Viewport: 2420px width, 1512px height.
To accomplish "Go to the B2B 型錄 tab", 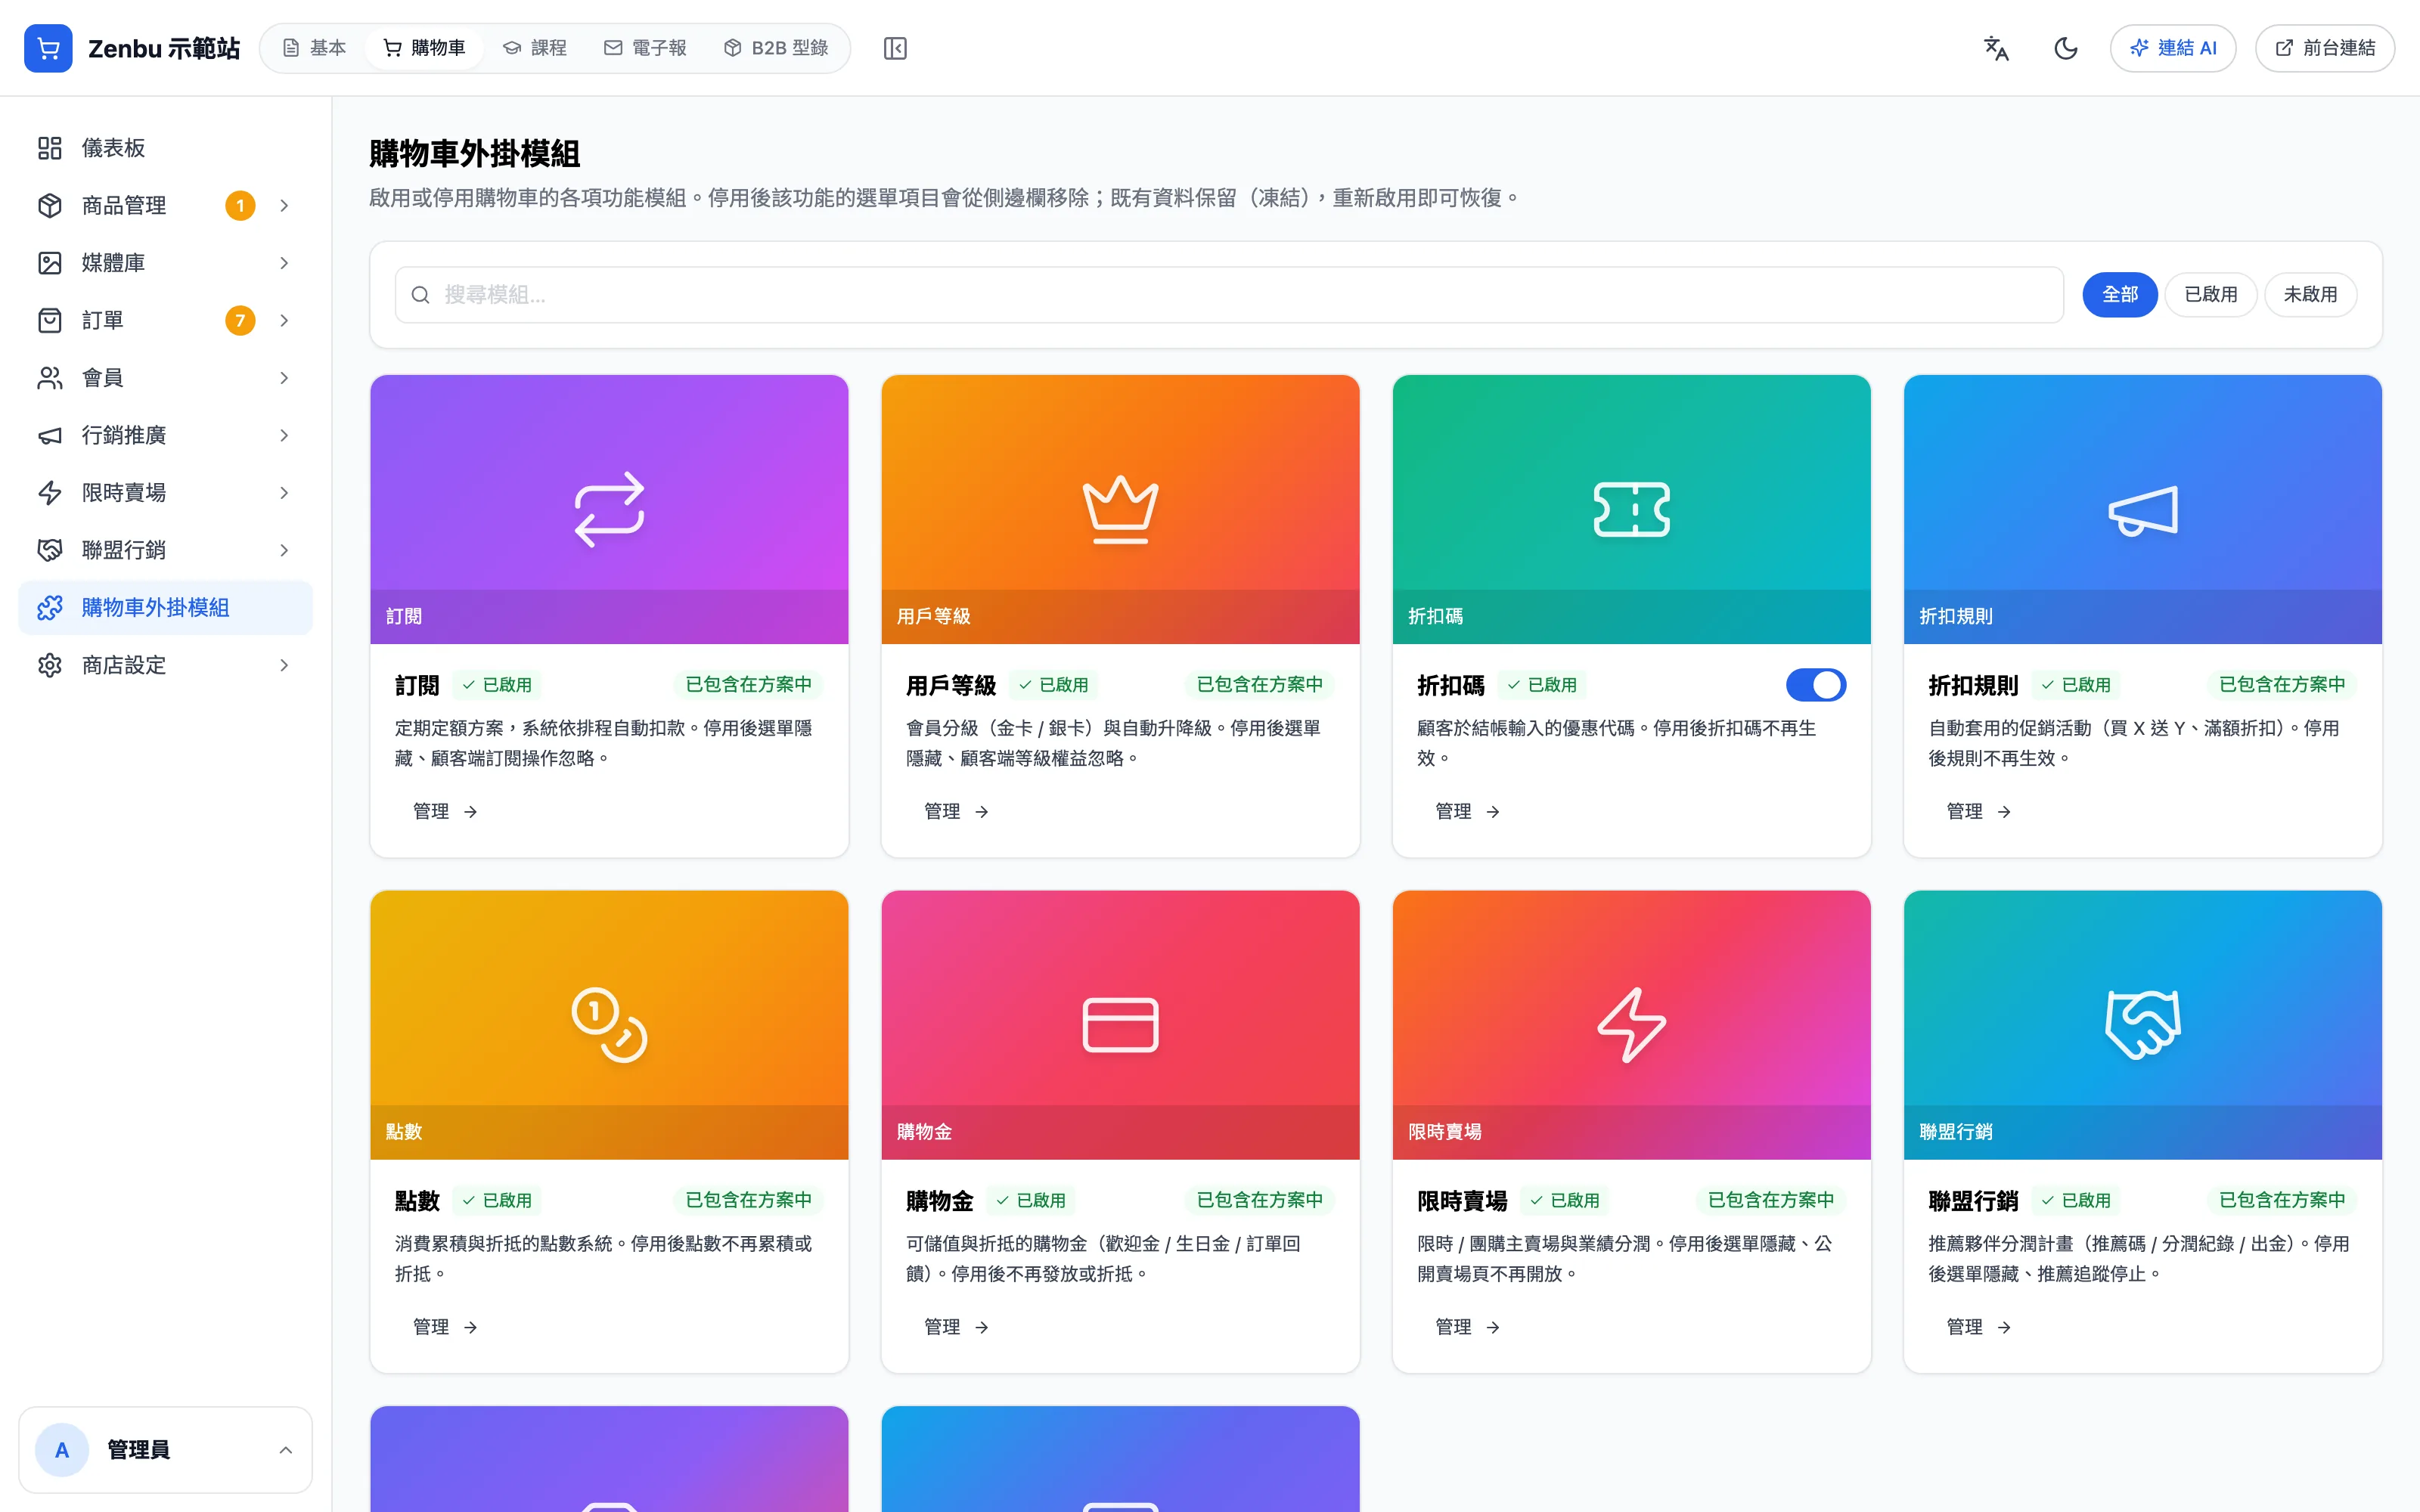I will (776, 48).
